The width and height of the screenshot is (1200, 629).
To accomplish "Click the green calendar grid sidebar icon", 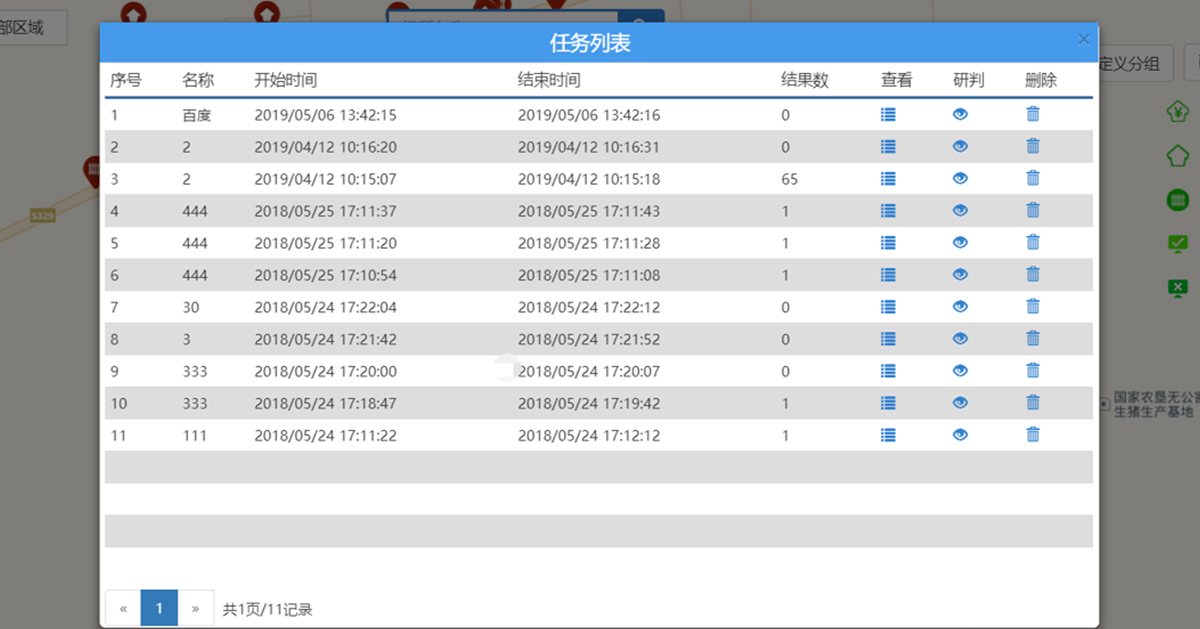I will coord(1178,200).
